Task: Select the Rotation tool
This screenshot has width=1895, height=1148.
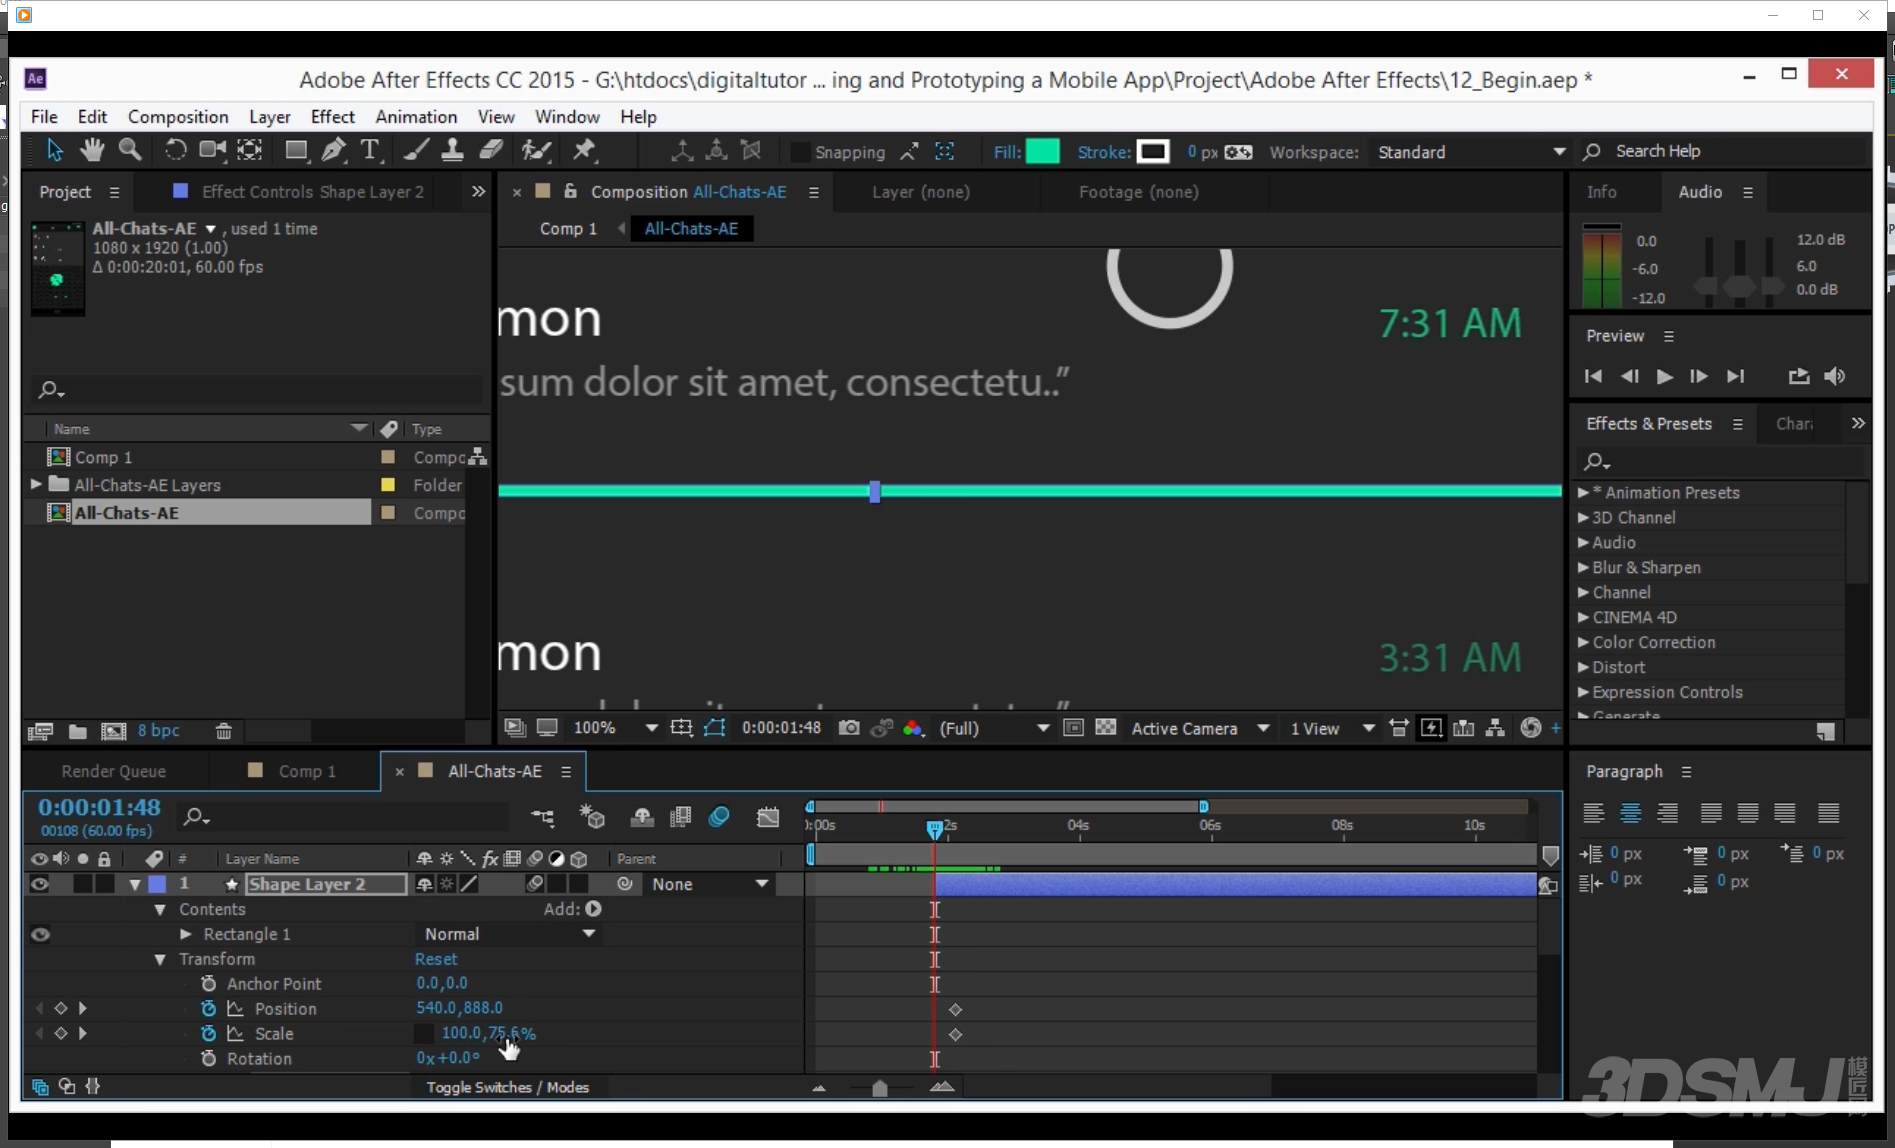Action: point(175,150)
